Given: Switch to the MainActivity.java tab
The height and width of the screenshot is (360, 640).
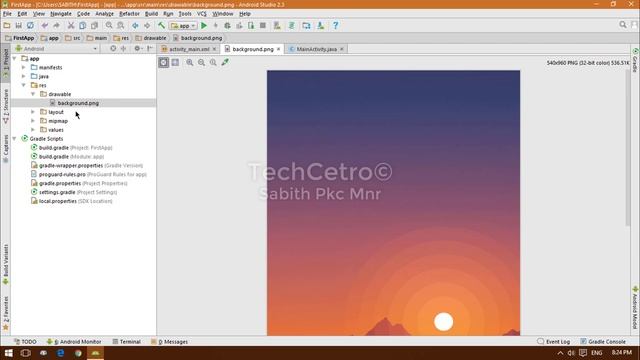Looking at the screenshot, I should [x=316, y=49].
